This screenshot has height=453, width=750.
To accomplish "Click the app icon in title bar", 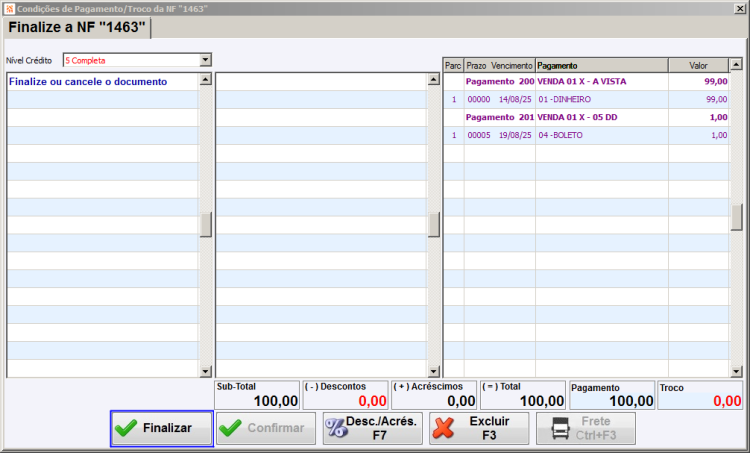I will (x=9, y=9).
